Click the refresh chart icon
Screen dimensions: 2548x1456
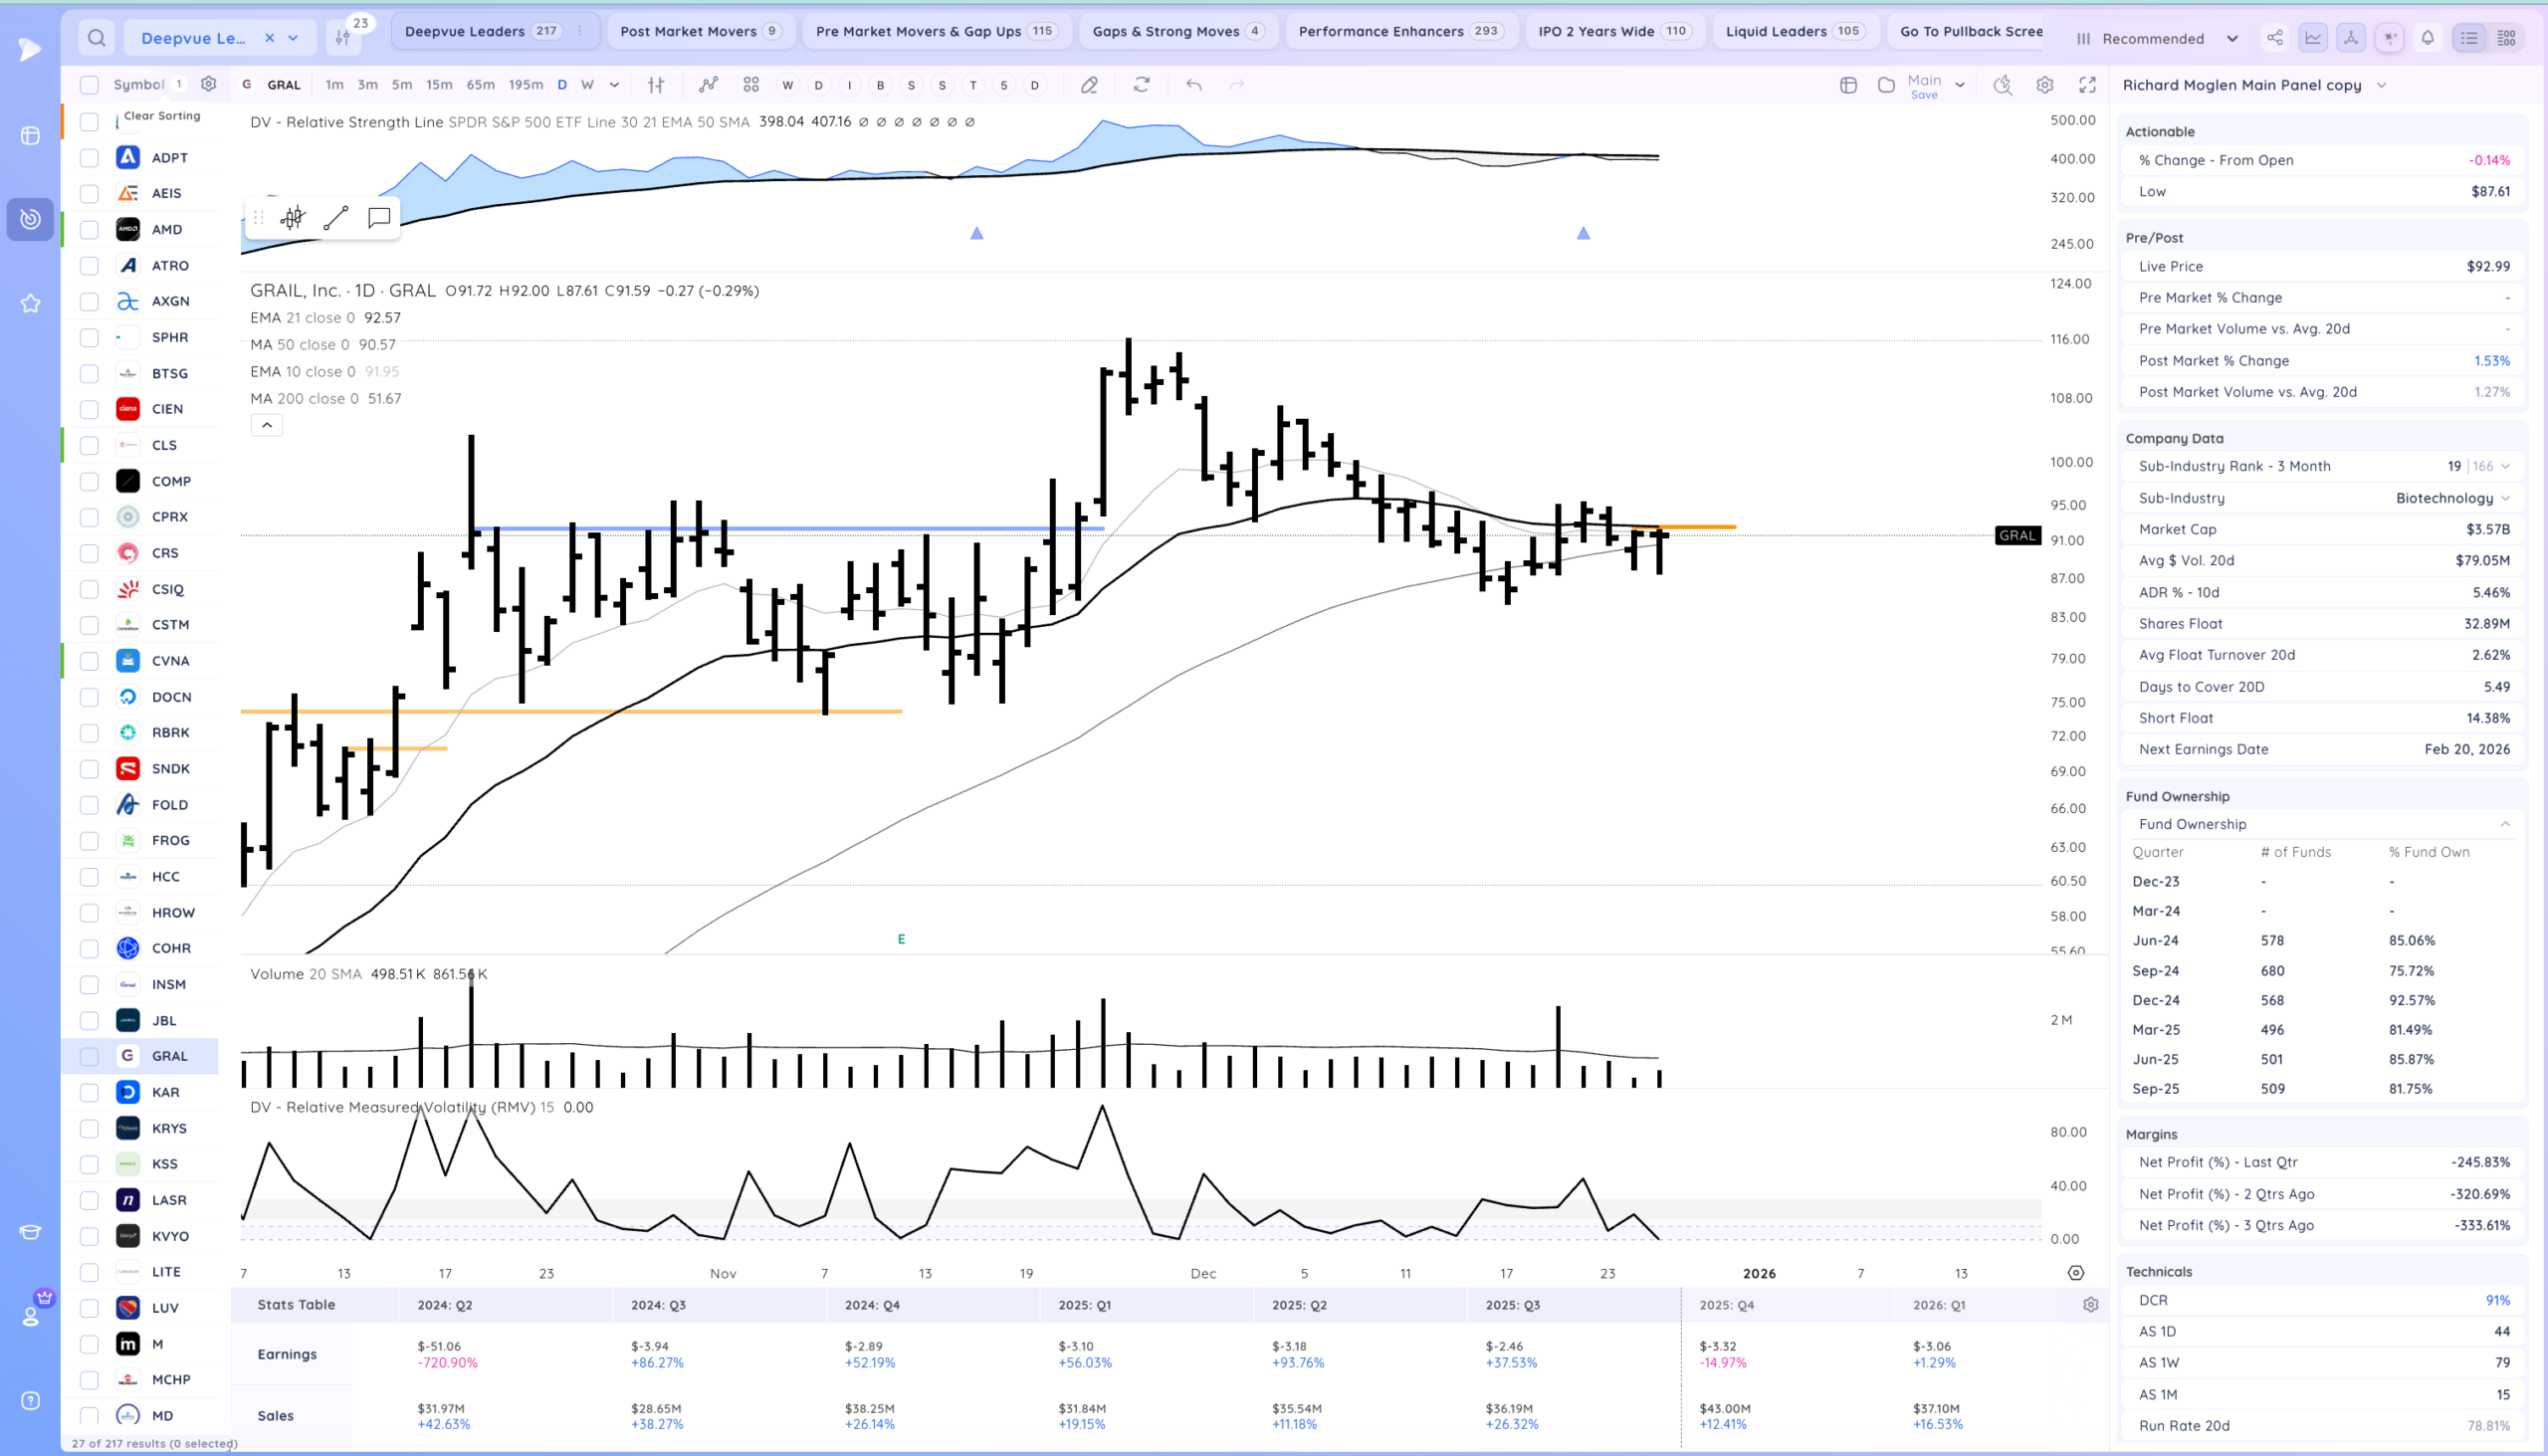pyautogui.click(x=1141, y=85)
